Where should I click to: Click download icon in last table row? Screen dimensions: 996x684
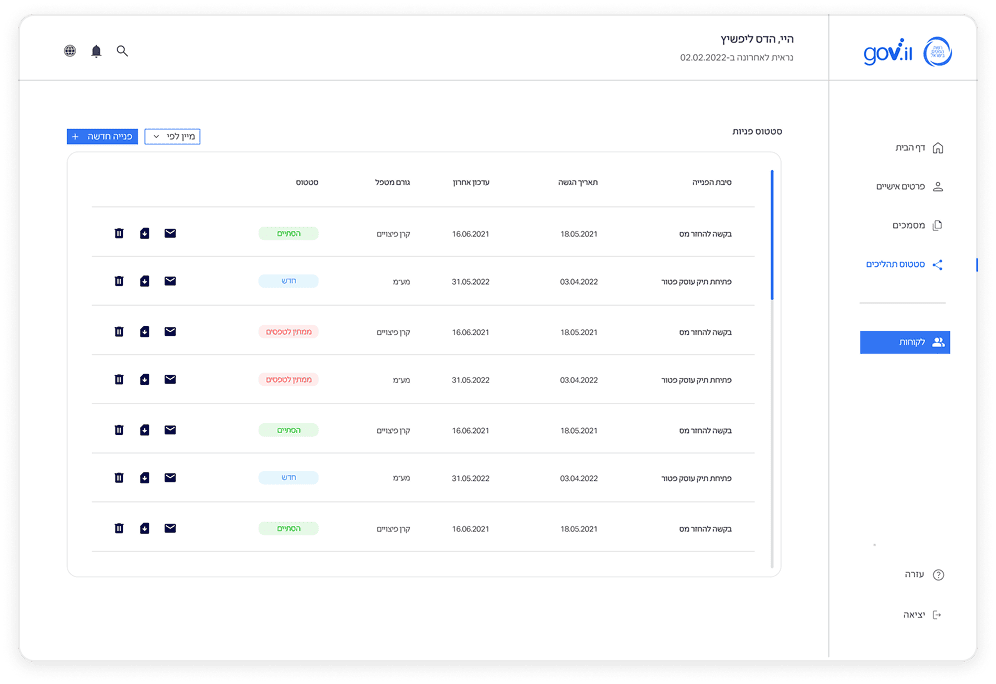[145, 528]
